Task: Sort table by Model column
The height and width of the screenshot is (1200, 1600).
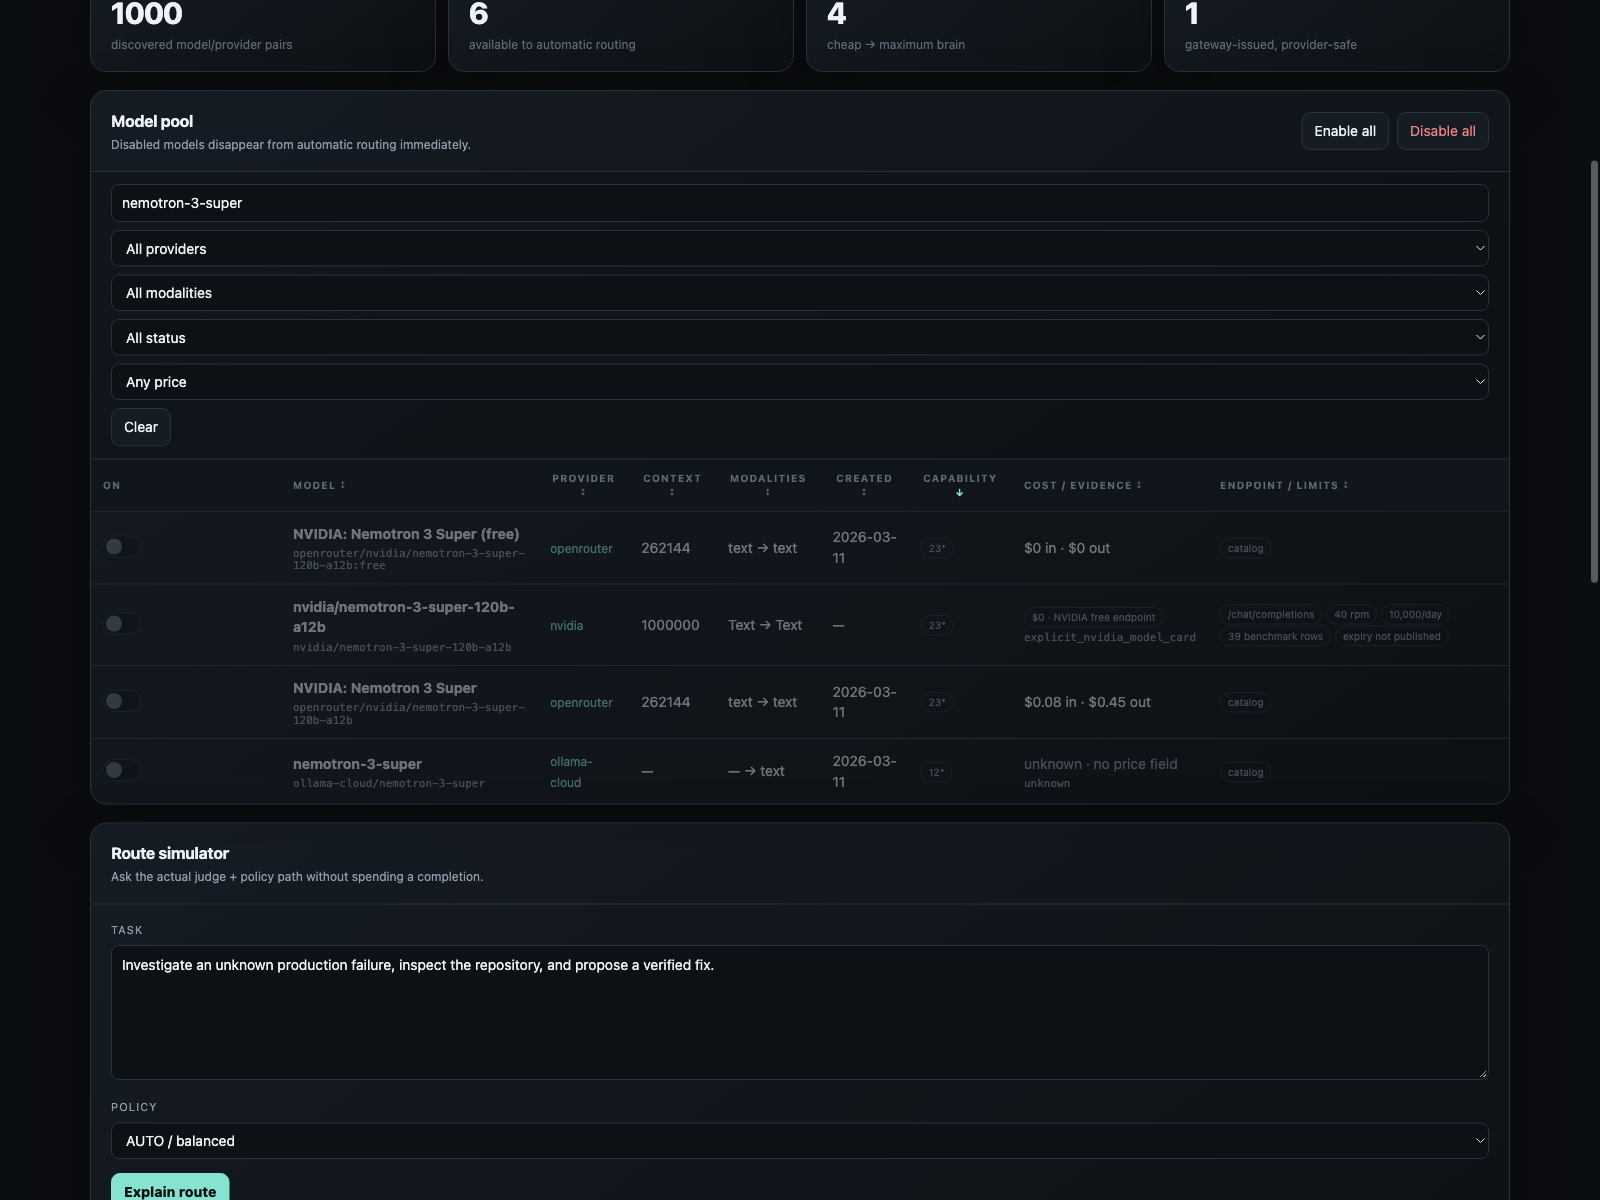Action: pos(319,485)
